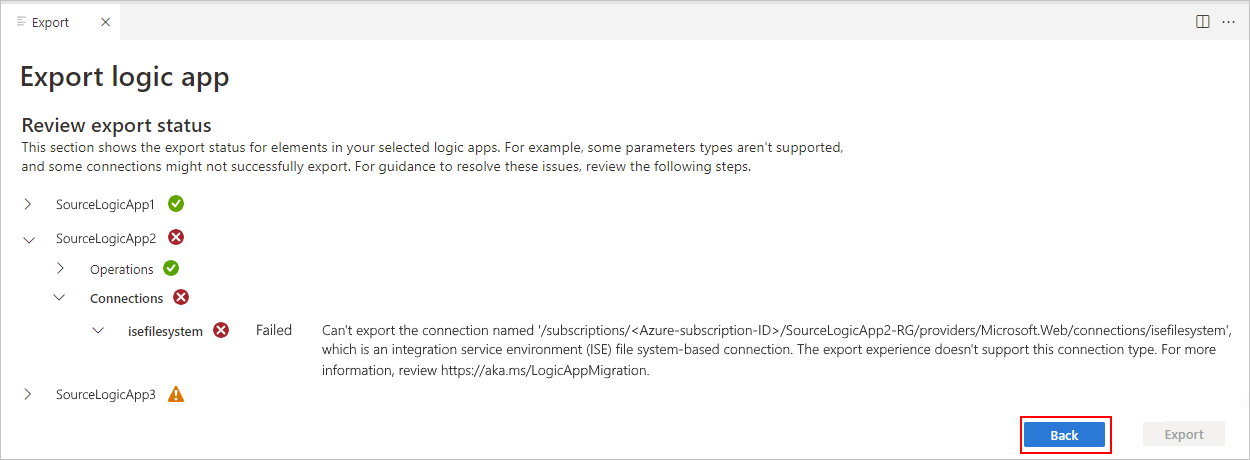Click the blue Back button
The width and height of the screenshot is (1250, 460).
[1064, 435]
